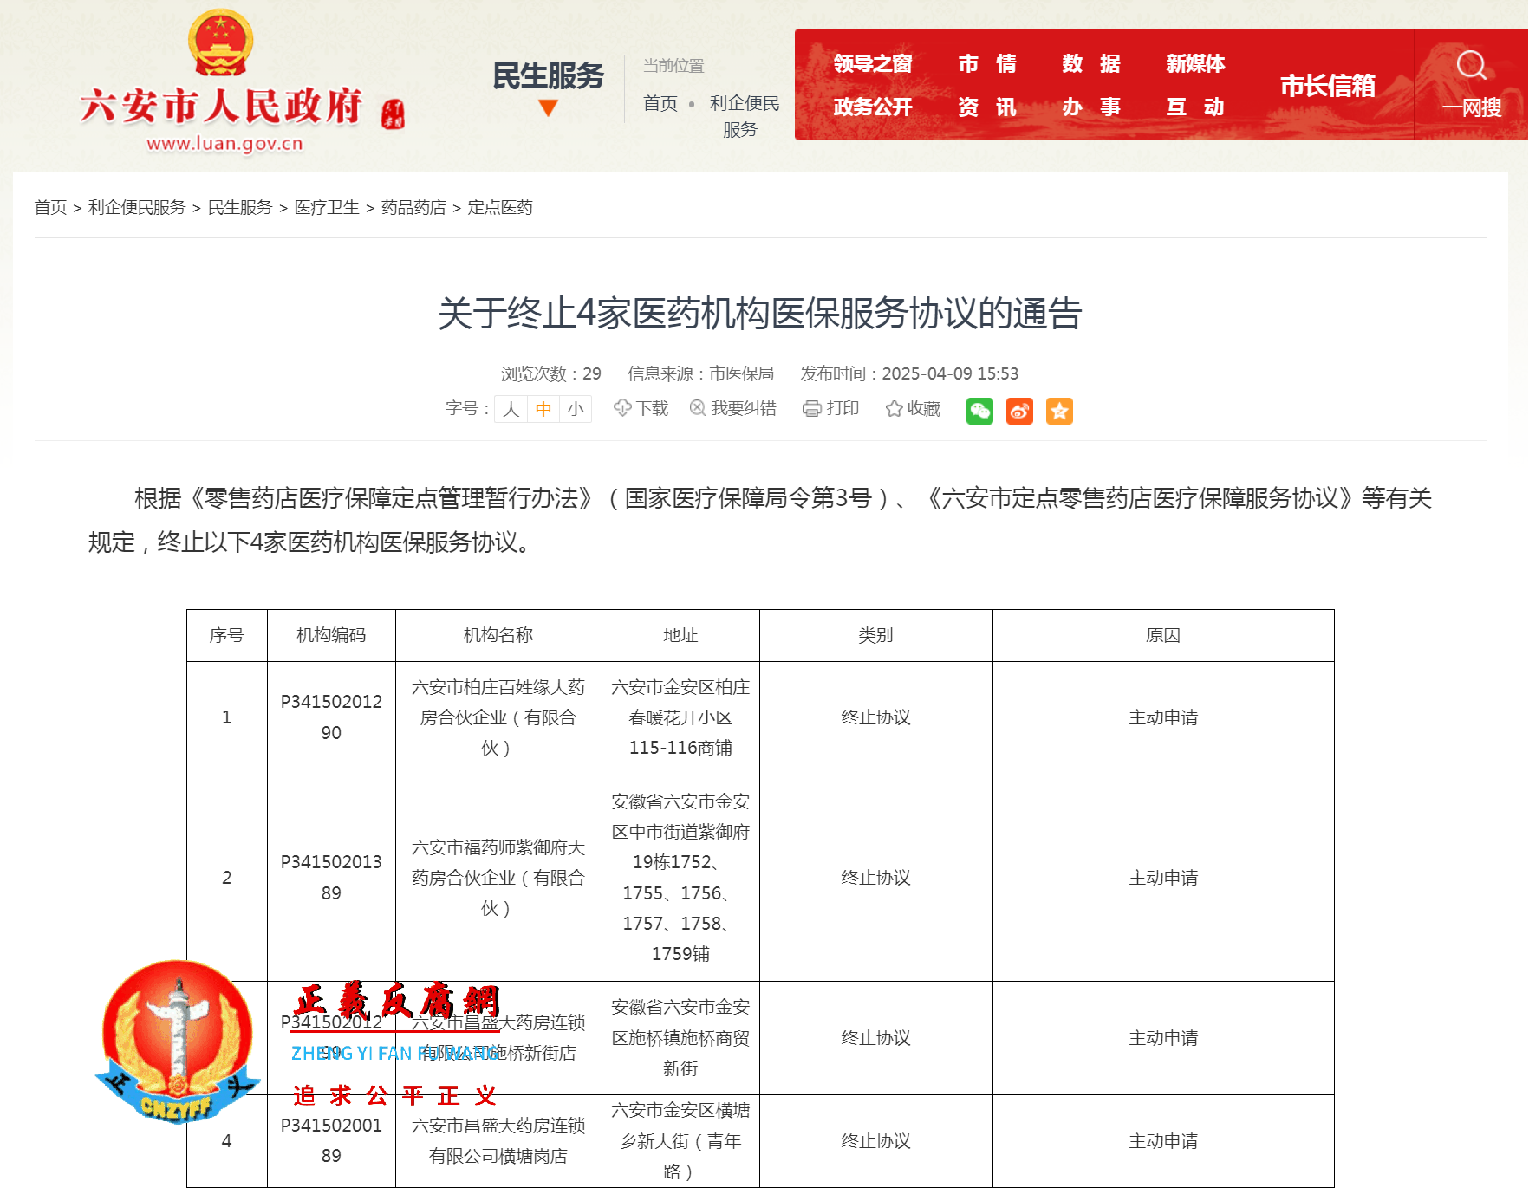Download the notice via 下载 icon
This screenshot has width=1528, height=1194.
coord(640,408)
